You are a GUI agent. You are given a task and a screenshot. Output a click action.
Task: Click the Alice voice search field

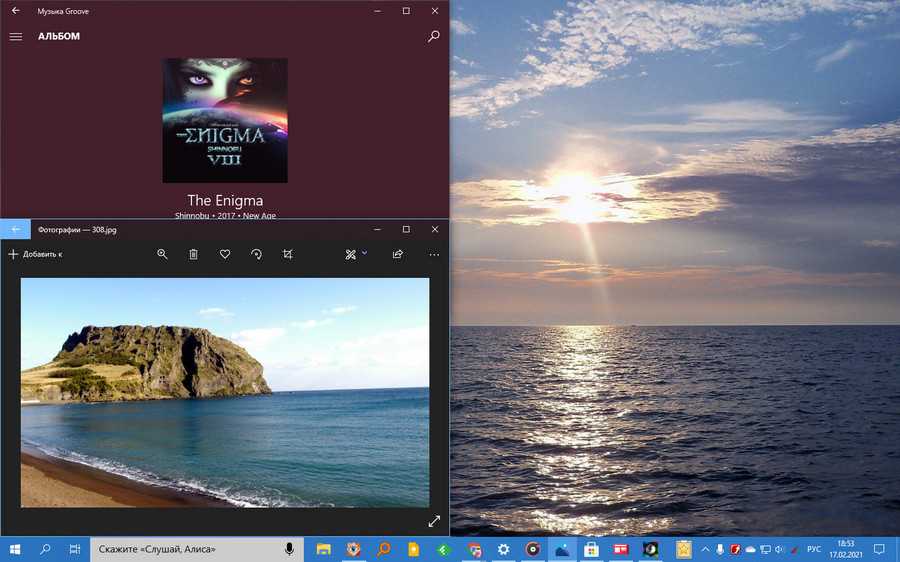(185, 549)
